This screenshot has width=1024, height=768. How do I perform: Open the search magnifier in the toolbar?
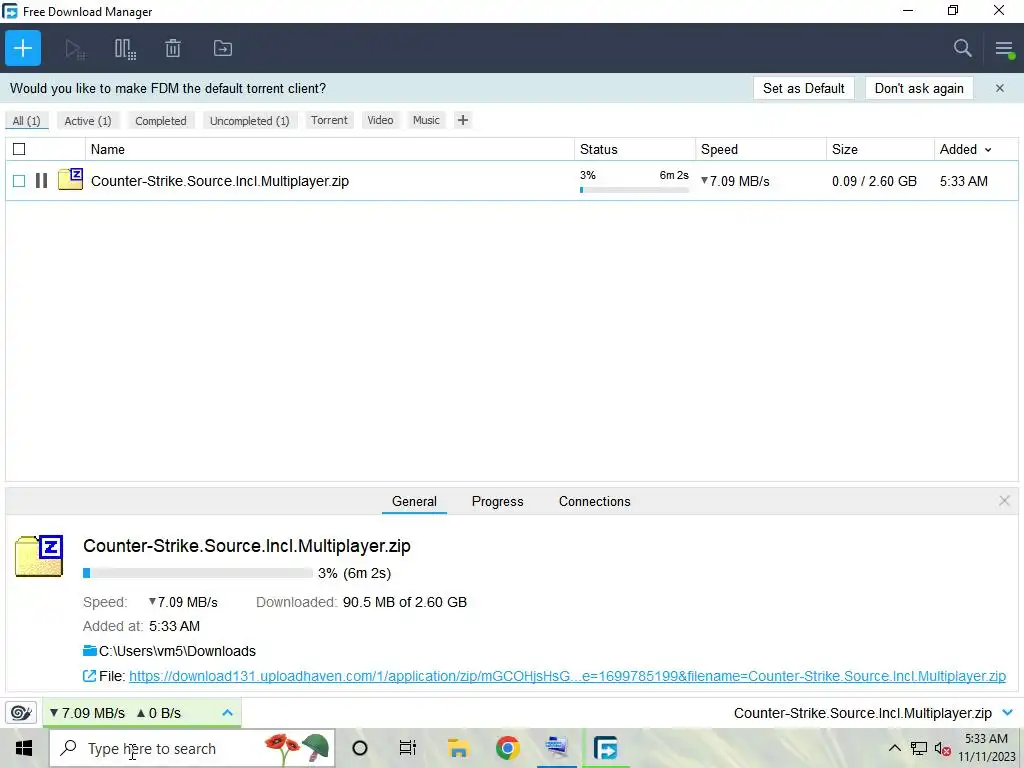point(962,48)
